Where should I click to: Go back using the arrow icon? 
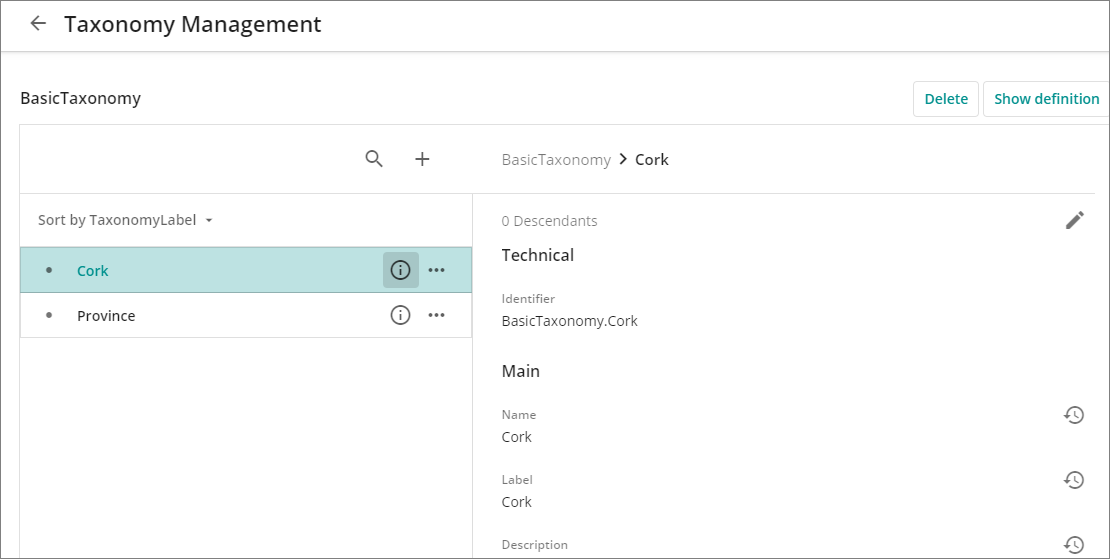tap(38, 24)
